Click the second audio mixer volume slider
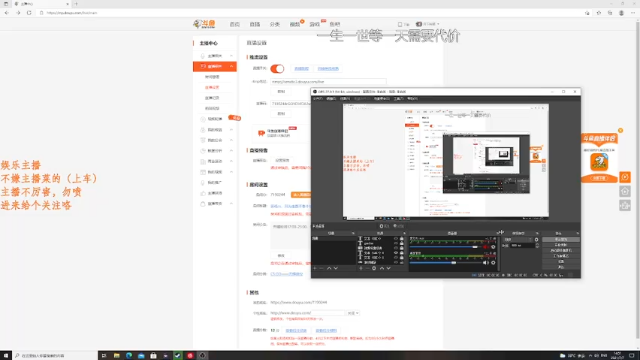Viewport: 640px width, 360px height. coord(445,262)
